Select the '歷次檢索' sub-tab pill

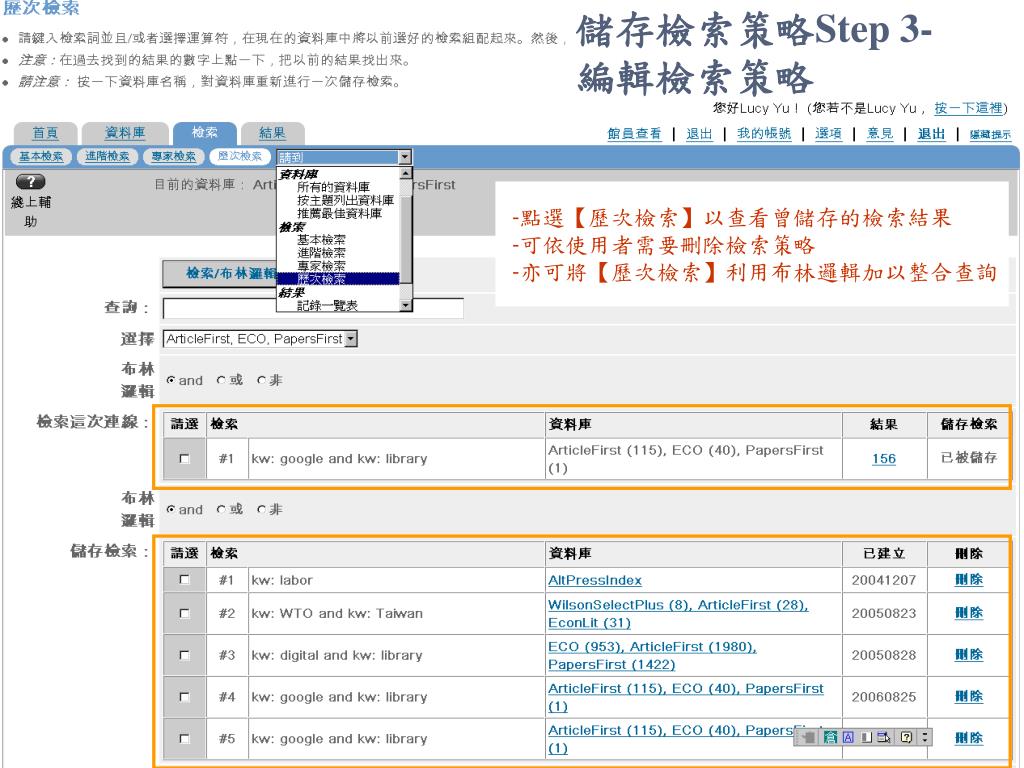point(240,156)
